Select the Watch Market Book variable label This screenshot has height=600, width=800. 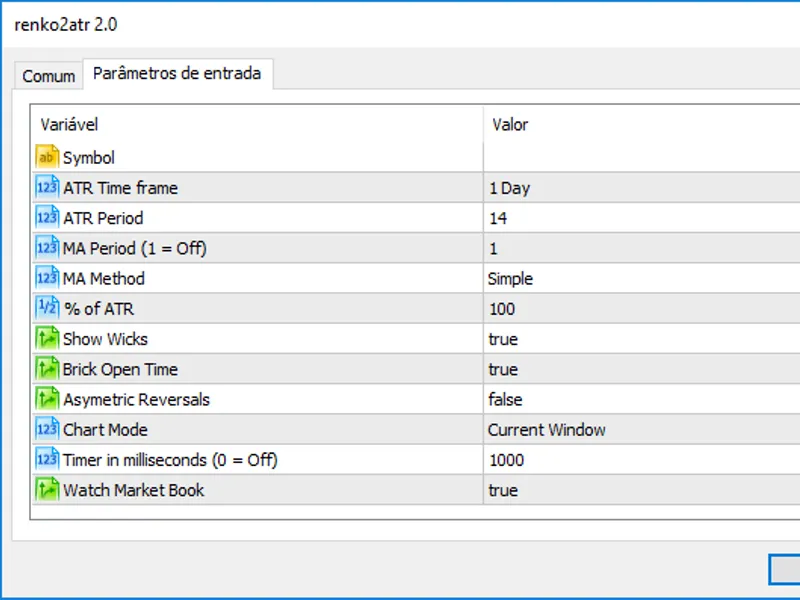pos(133,490)
